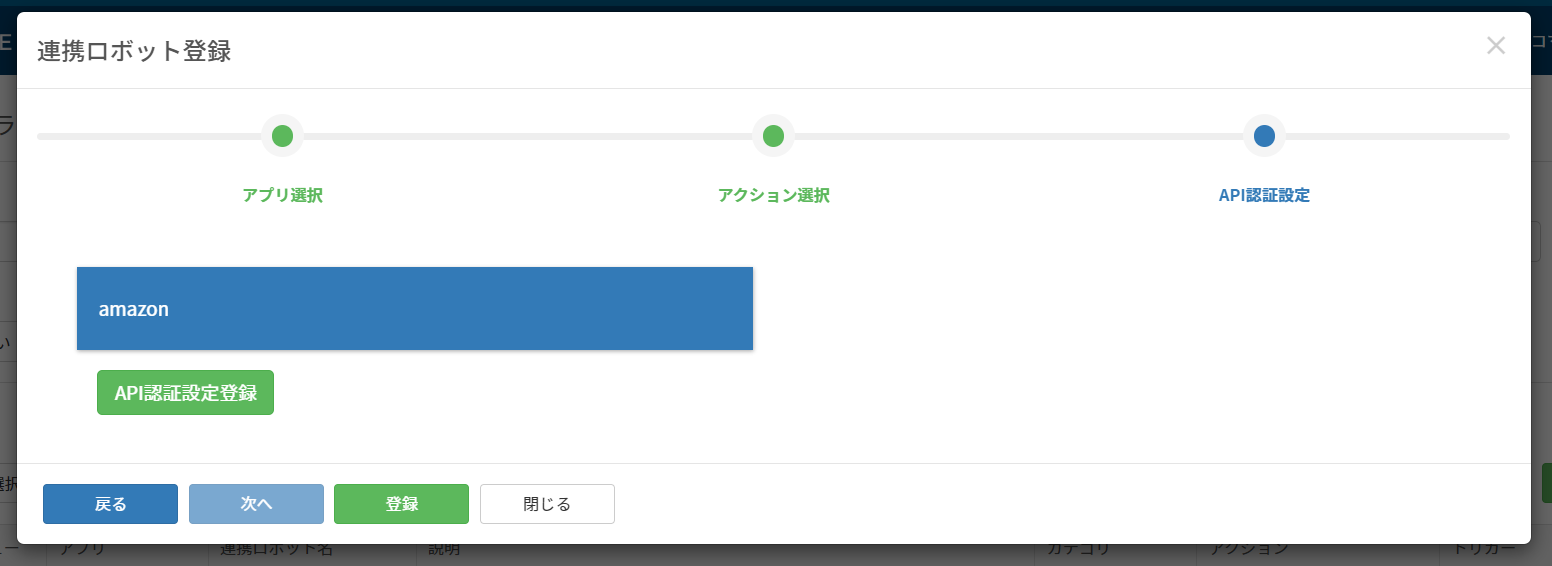This screenshot has width=1552, height=566.
Task: Submit with the green 登録 button
Action: click(x=401, y=504)
